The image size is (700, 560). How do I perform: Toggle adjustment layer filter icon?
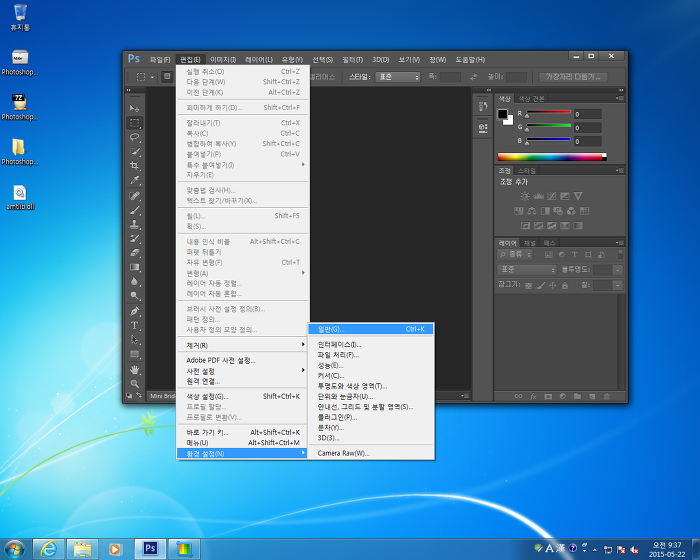coord(562,255)
